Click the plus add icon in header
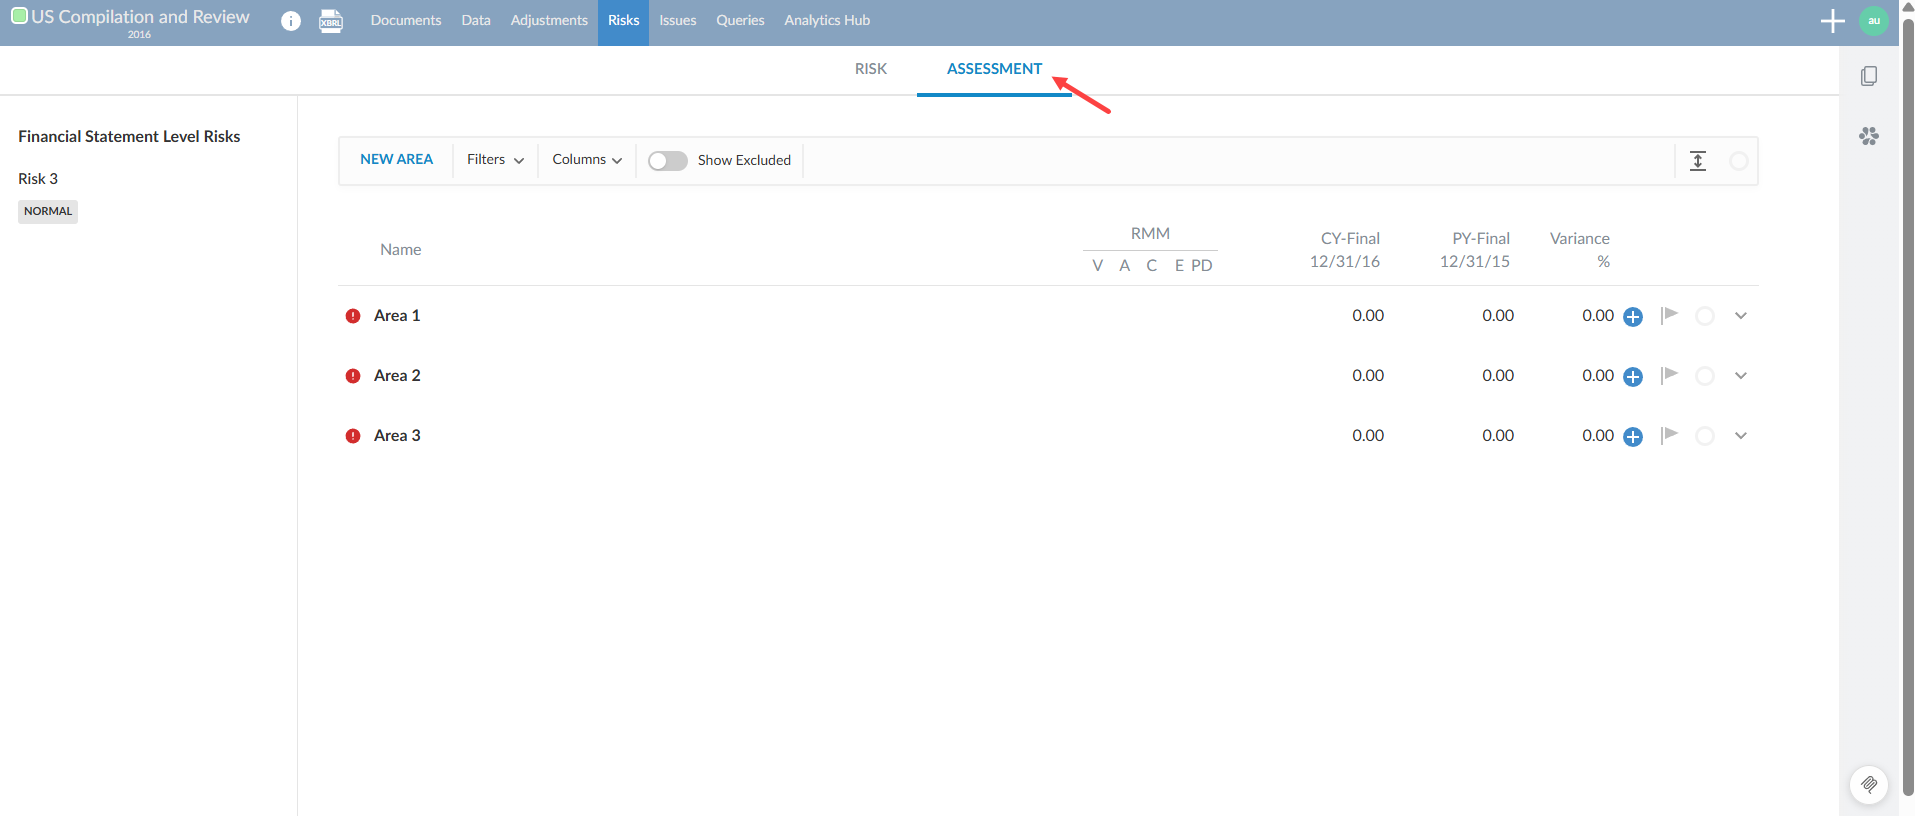1915x816 pixels. pyautogui.click(x=1832, y=21)
